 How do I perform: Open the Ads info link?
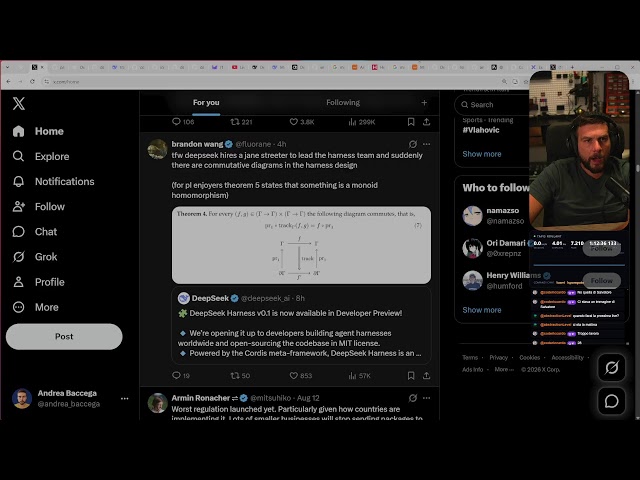pyautogui.click(x=473, y=369)
